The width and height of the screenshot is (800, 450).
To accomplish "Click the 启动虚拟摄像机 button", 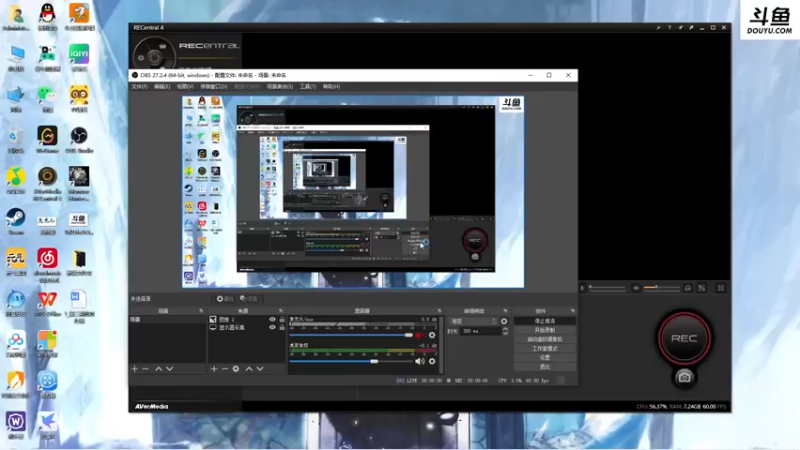I will 545,339.
